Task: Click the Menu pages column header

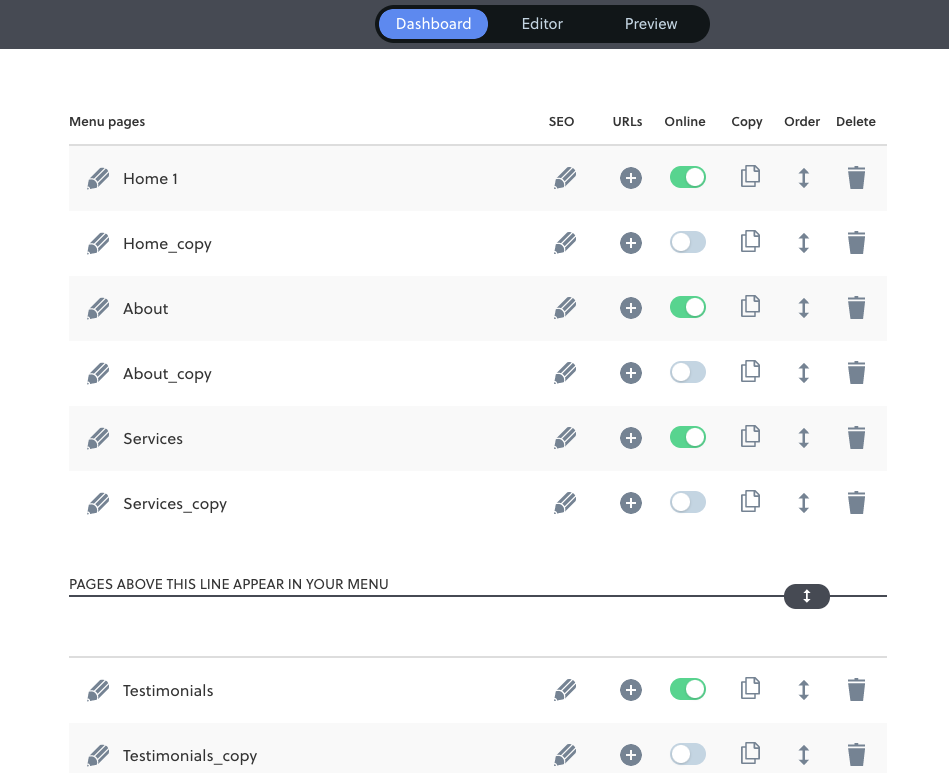Action: click(x=107, y=122)
